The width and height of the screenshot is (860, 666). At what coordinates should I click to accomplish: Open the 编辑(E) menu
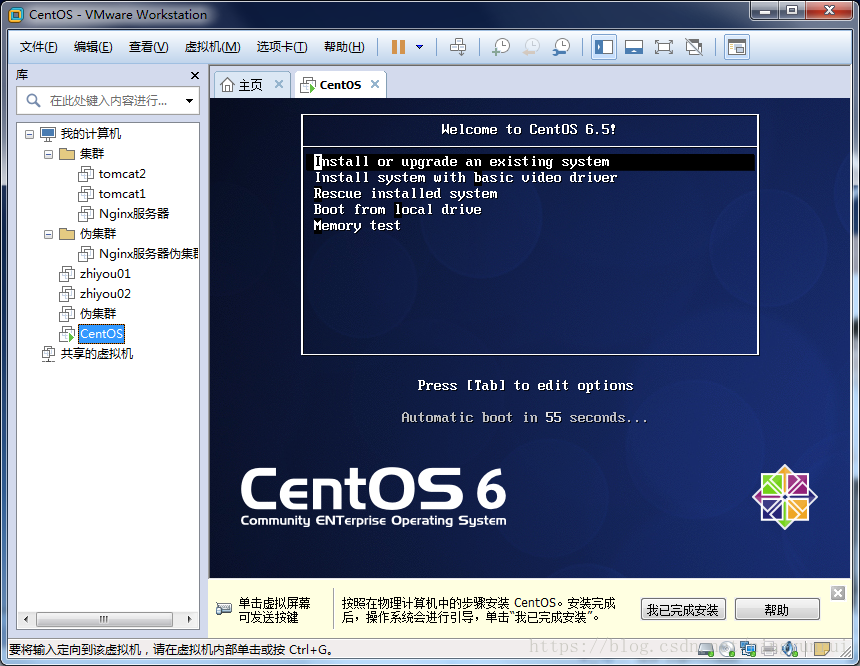pos(93,47)
